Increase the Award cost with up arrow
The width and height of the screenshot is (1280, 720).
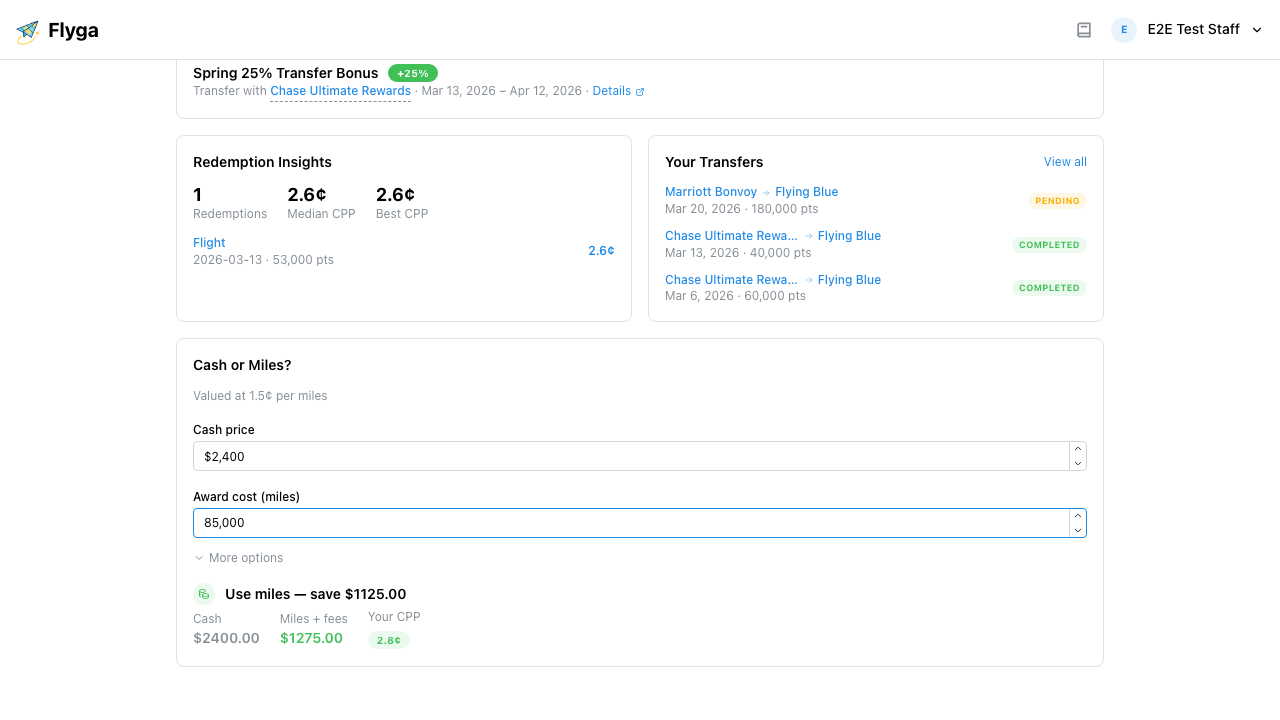coord(1078,516)
